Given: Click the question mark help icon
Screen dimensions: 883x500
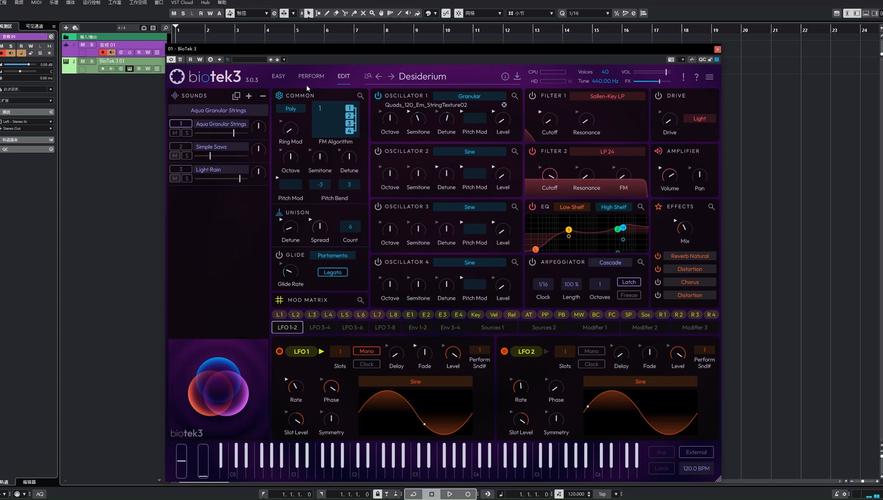Looking at the screenshot, I should coord(696,77).
